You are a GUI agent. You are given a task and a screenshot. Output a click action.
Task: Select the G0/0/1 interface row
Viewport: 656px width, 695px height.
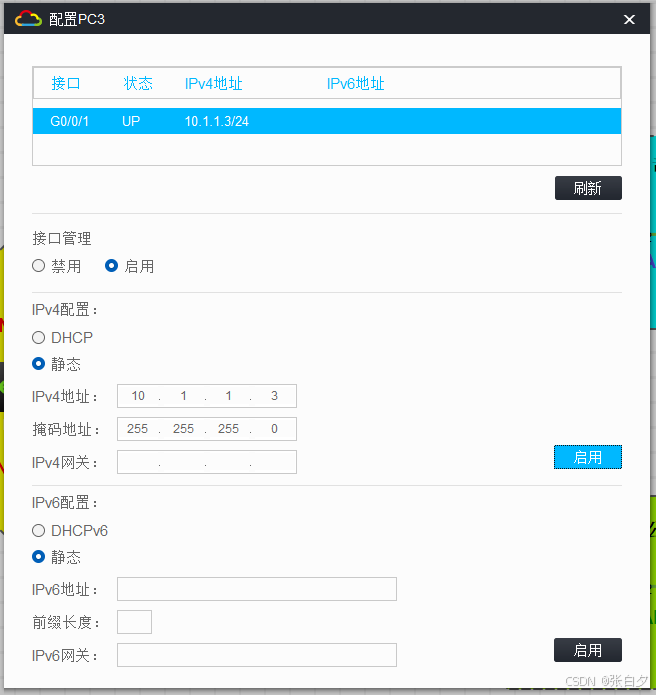tap(327, 121)
